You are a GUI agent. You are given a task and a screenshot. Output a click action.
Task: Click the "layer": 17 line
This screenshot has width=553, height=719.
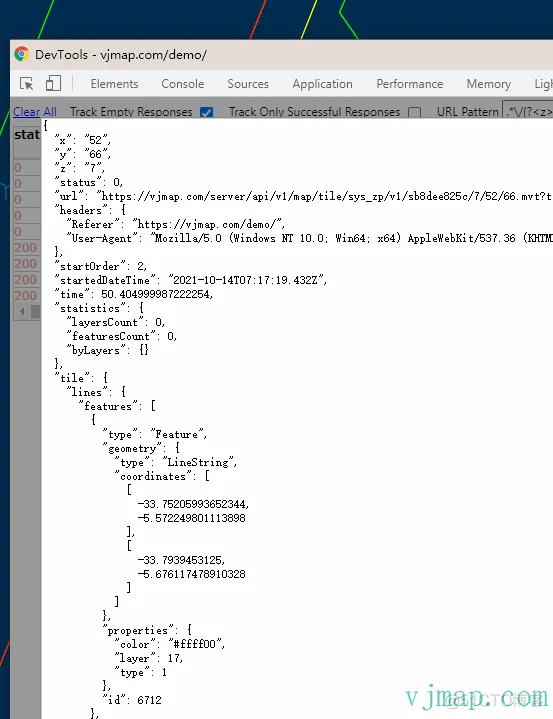click(x=149, y=658)
